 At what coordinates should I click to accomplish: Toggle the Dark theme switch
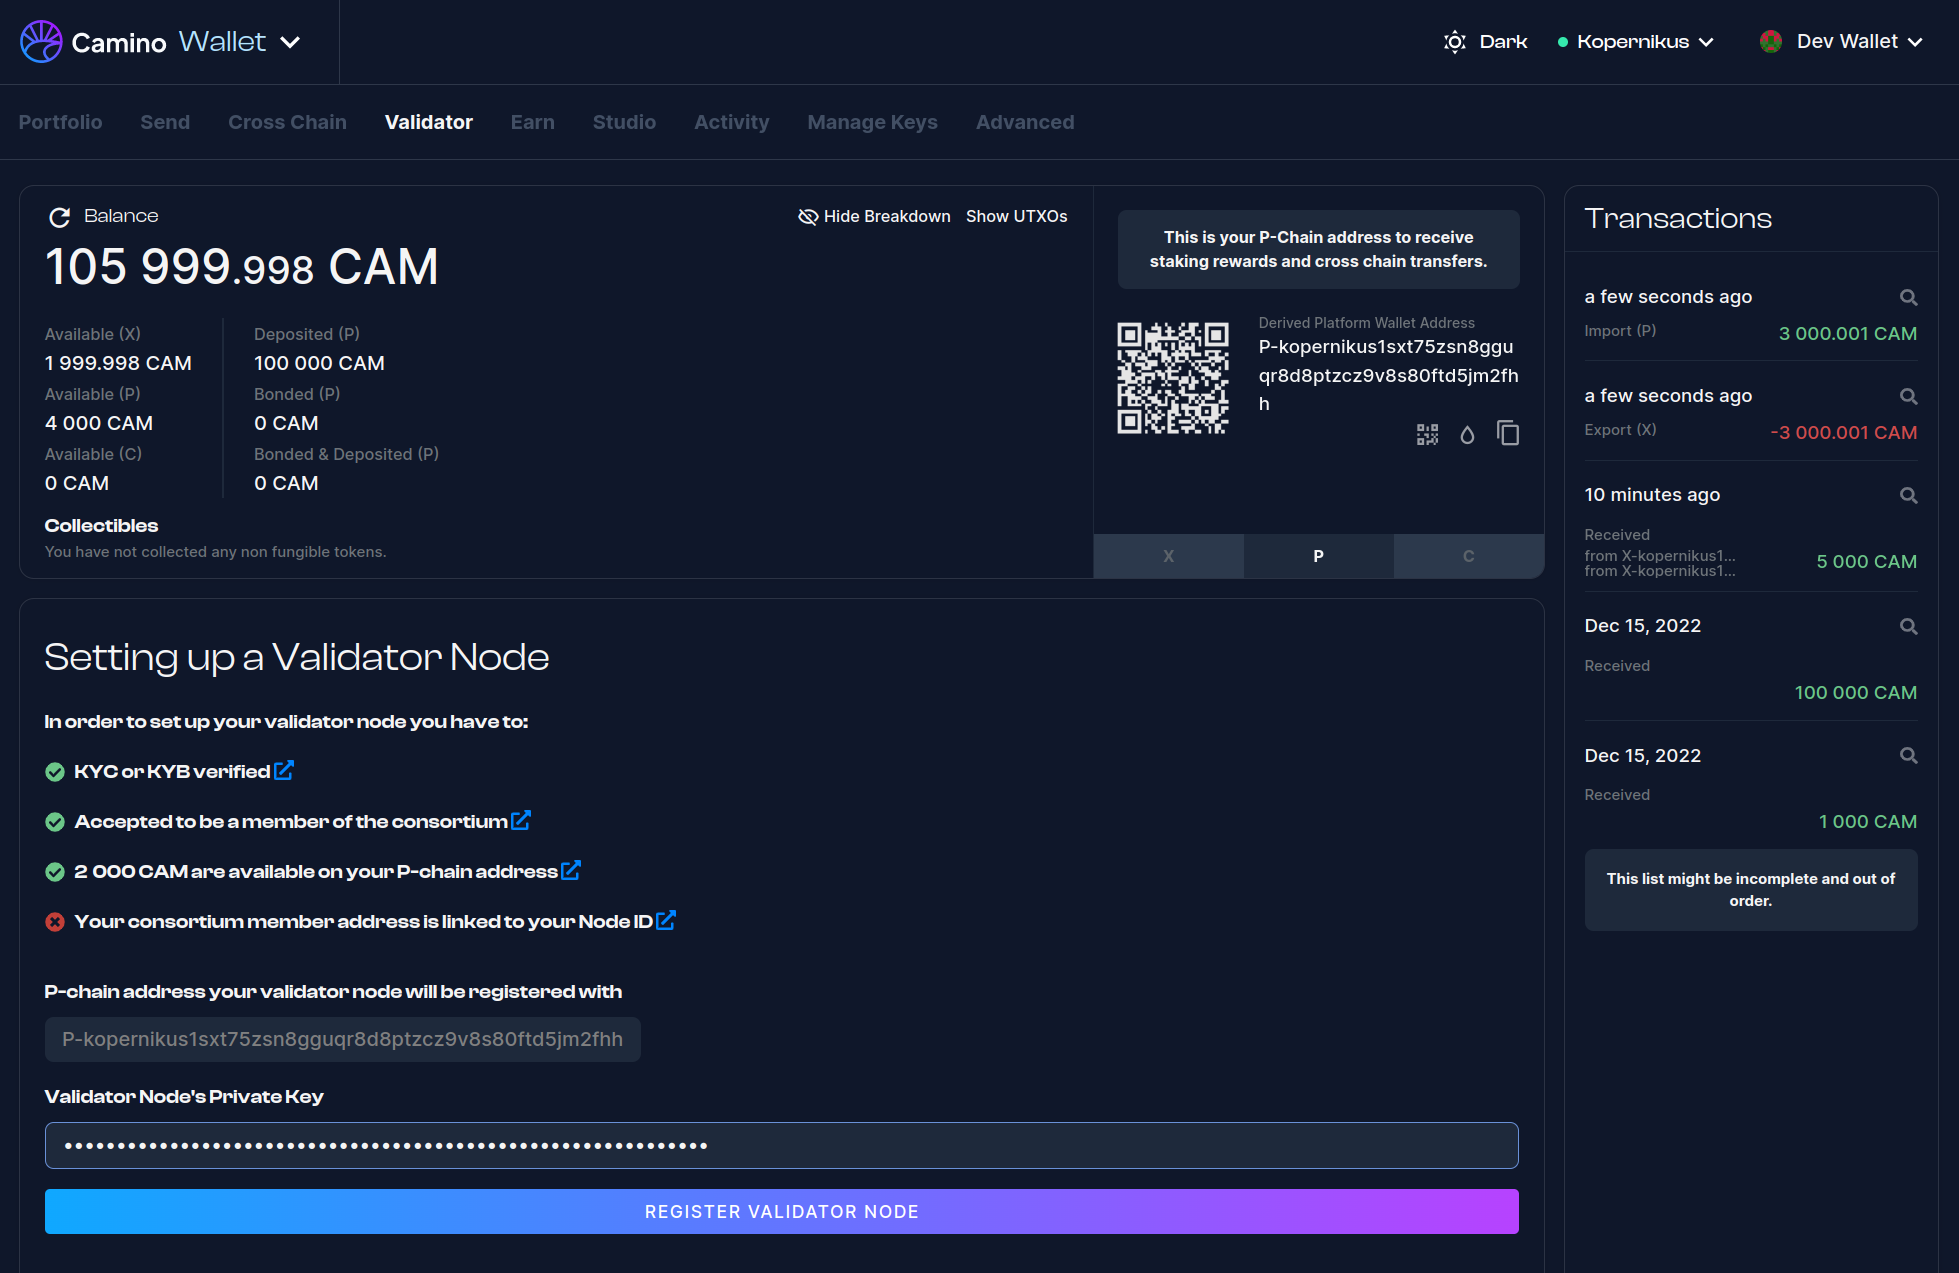click(1485, 42)
